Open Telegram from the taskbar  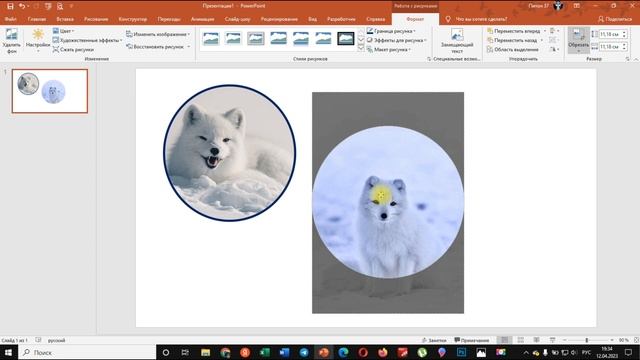(304, 352)
